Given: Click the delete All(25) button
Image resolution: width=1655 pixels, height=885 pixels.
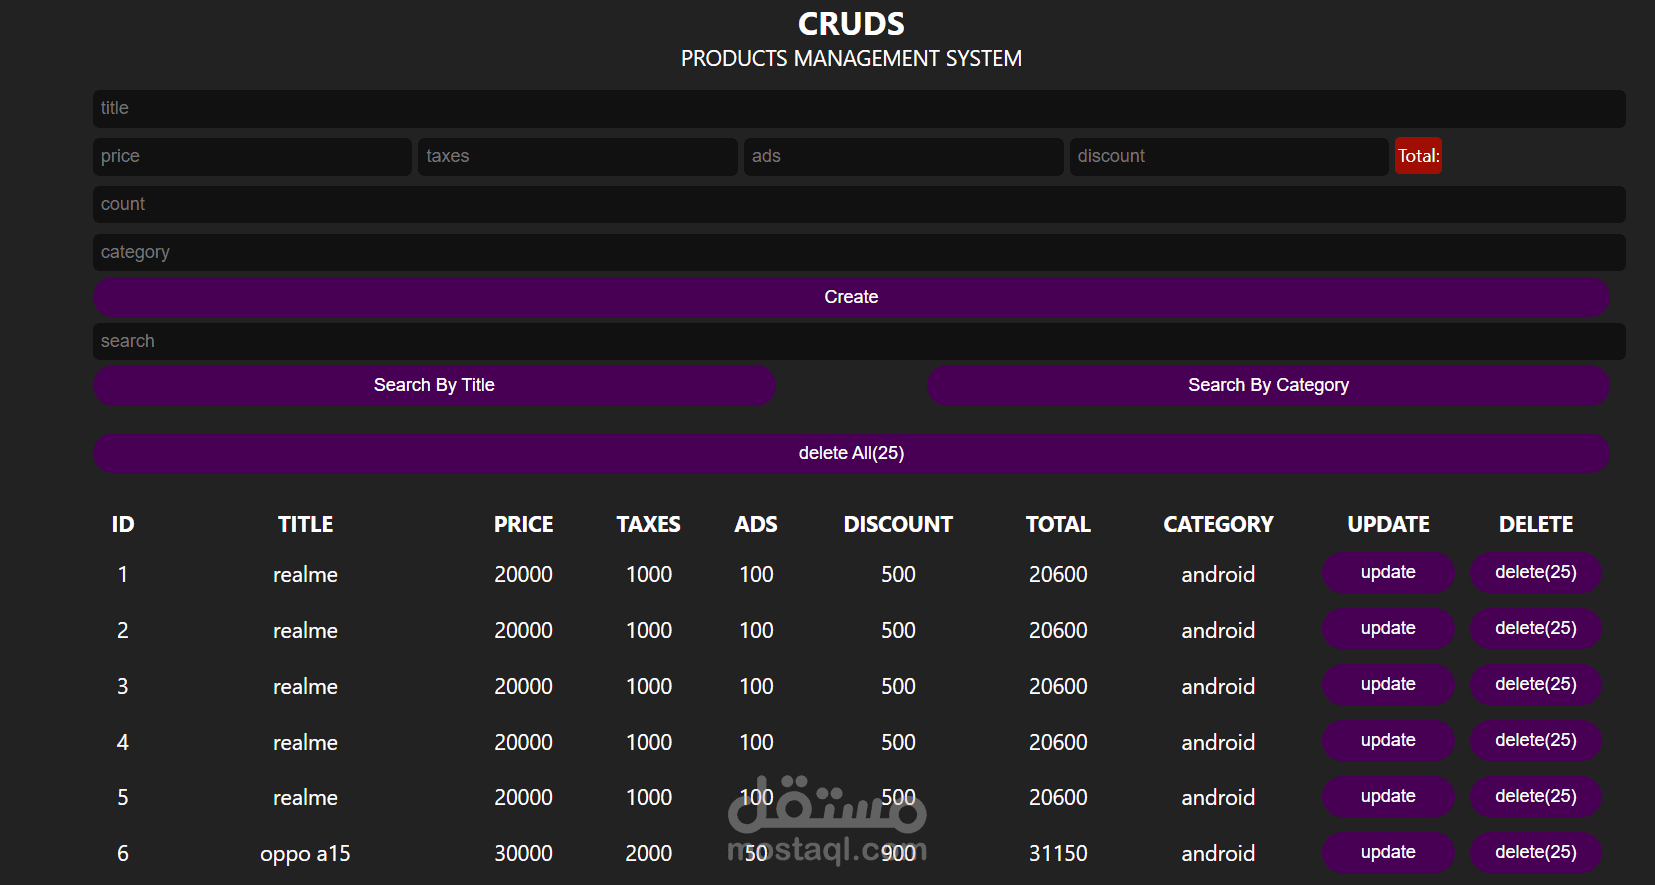Looking at the screenshot, I should coord(851,453).
